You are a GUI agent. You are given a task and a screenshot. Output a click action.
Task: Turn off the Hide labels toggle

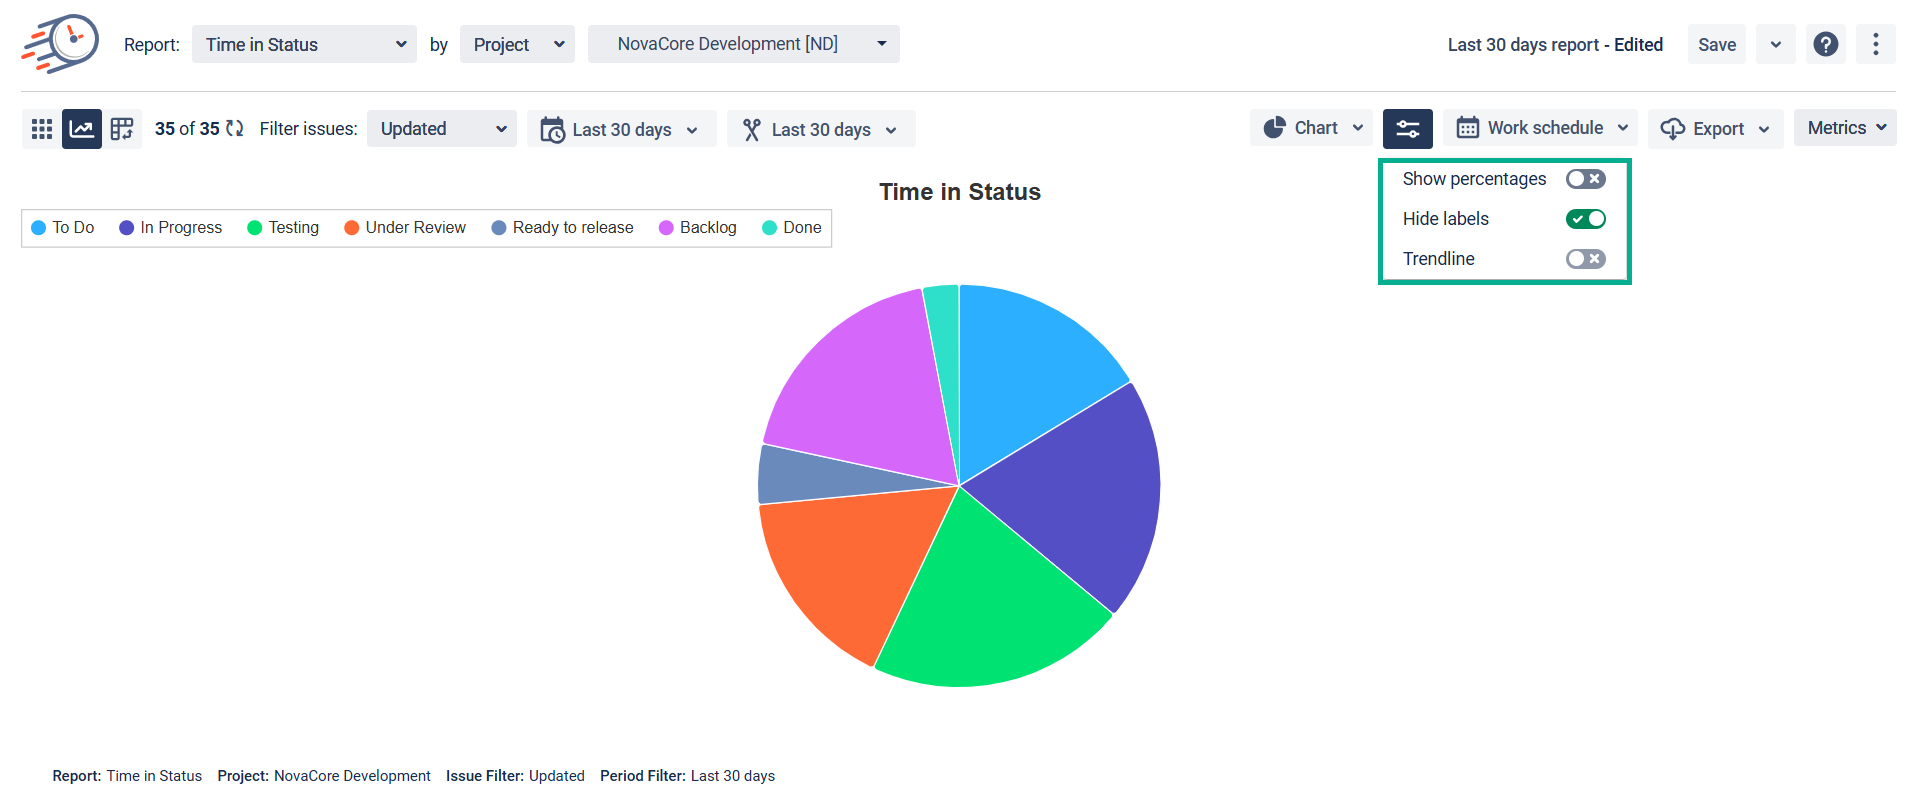(x=1585, y=219)
